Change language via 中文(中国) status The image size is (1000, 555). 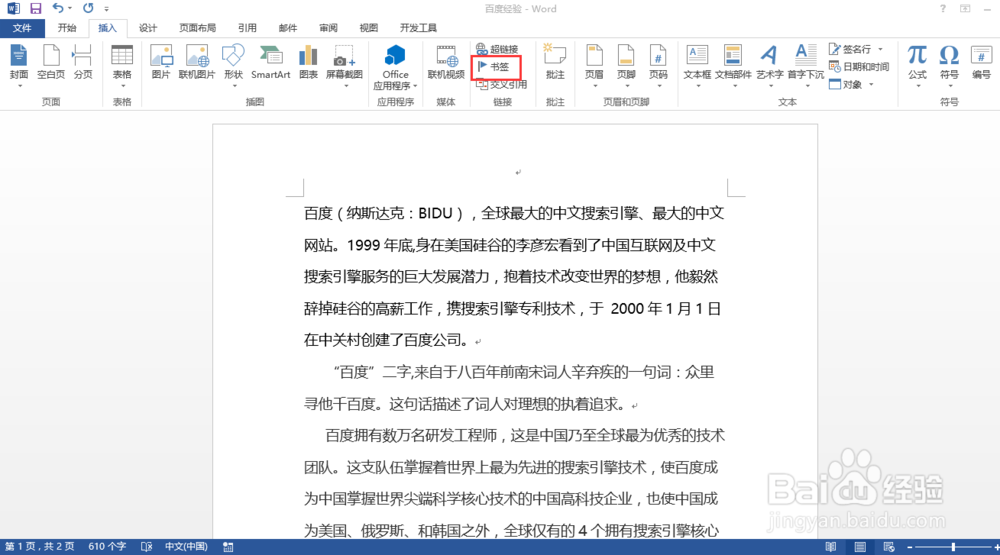[x=186, y=547]
